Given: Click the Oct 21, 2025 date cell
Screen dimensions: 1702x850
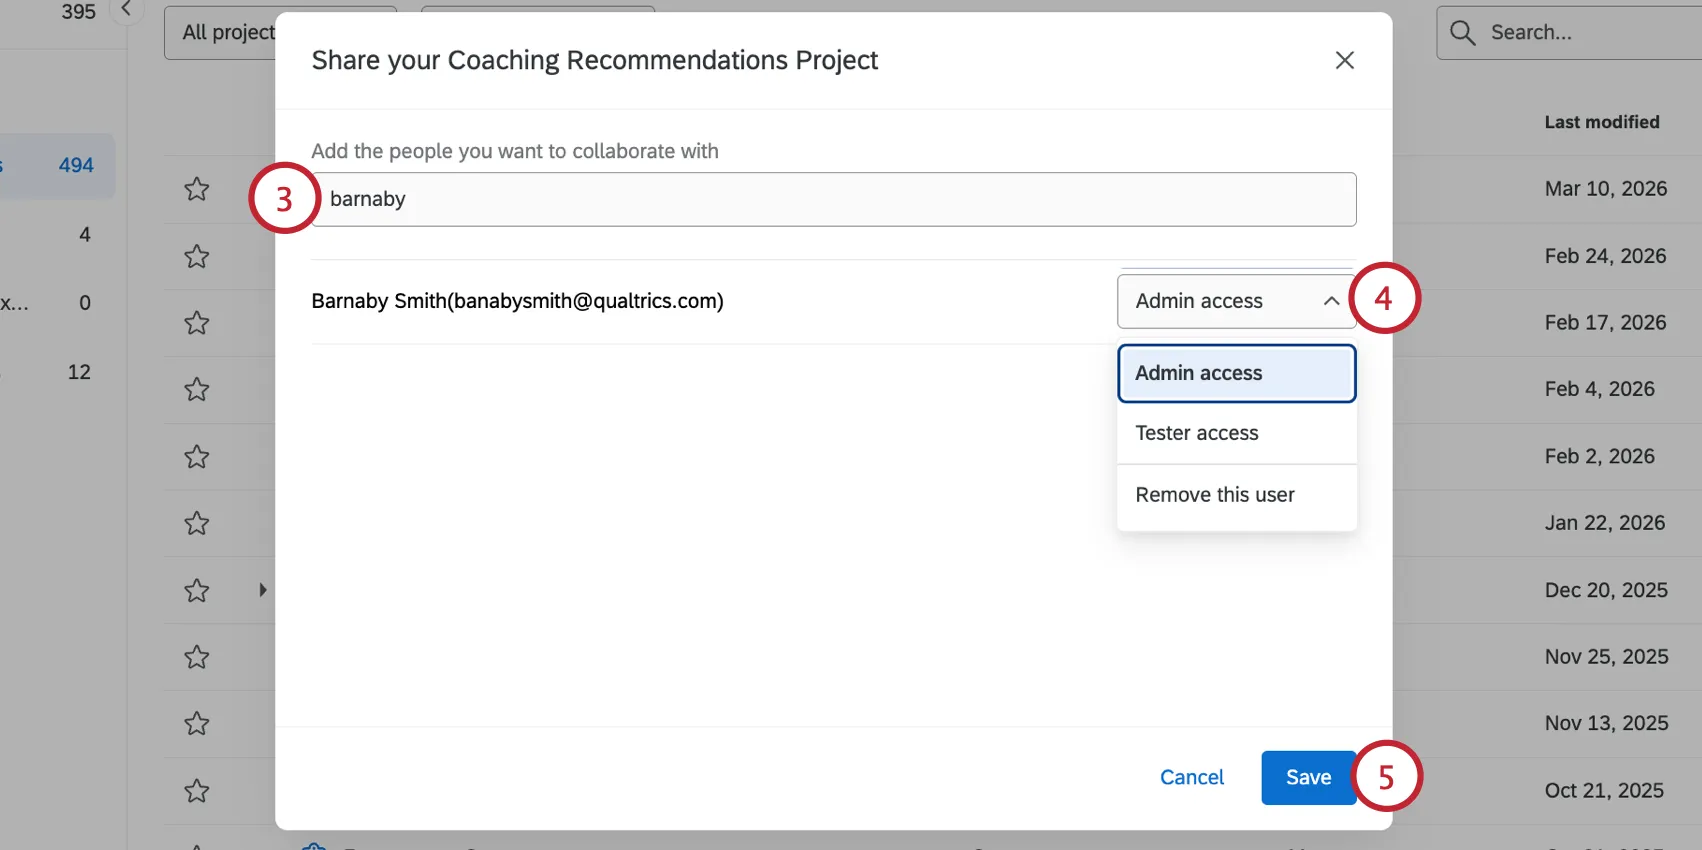Looking at the screenshot, I should pos(1604,791).
